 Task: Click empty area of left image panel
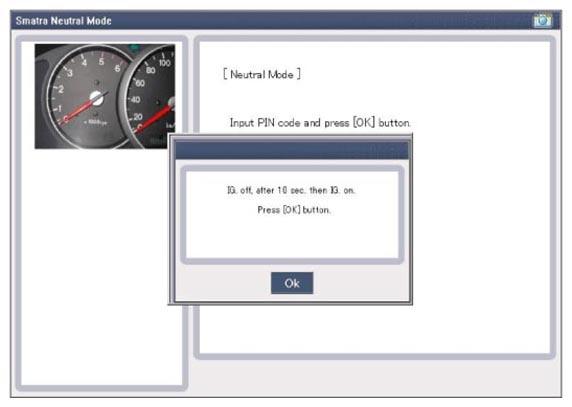click(102, 266)
